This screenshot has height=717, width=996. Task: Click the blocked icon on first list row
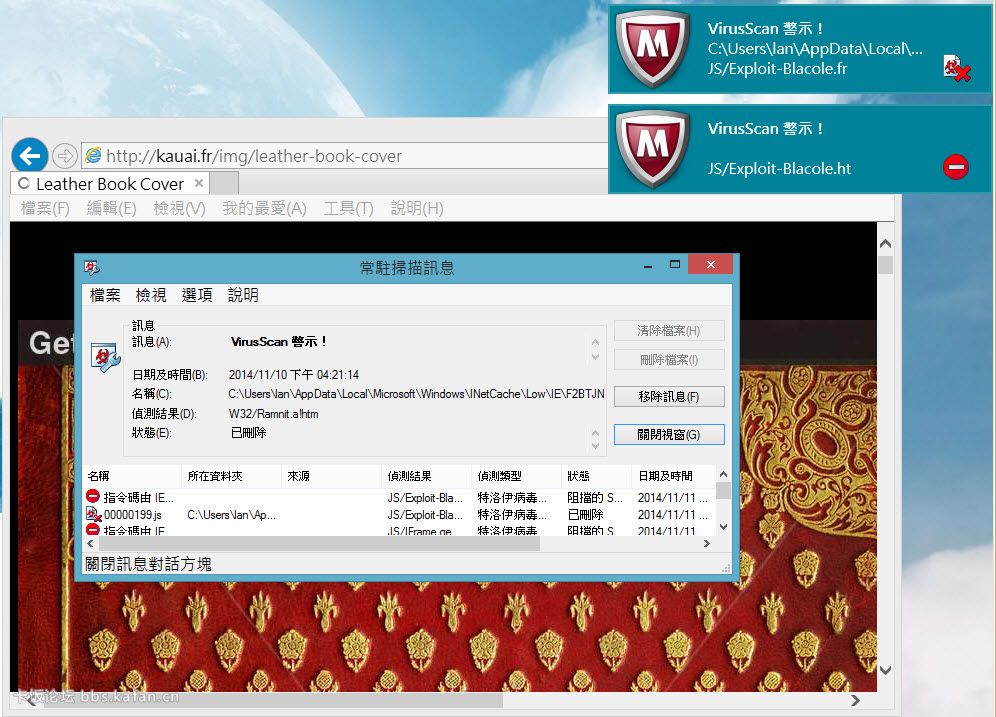pos(93,496)
